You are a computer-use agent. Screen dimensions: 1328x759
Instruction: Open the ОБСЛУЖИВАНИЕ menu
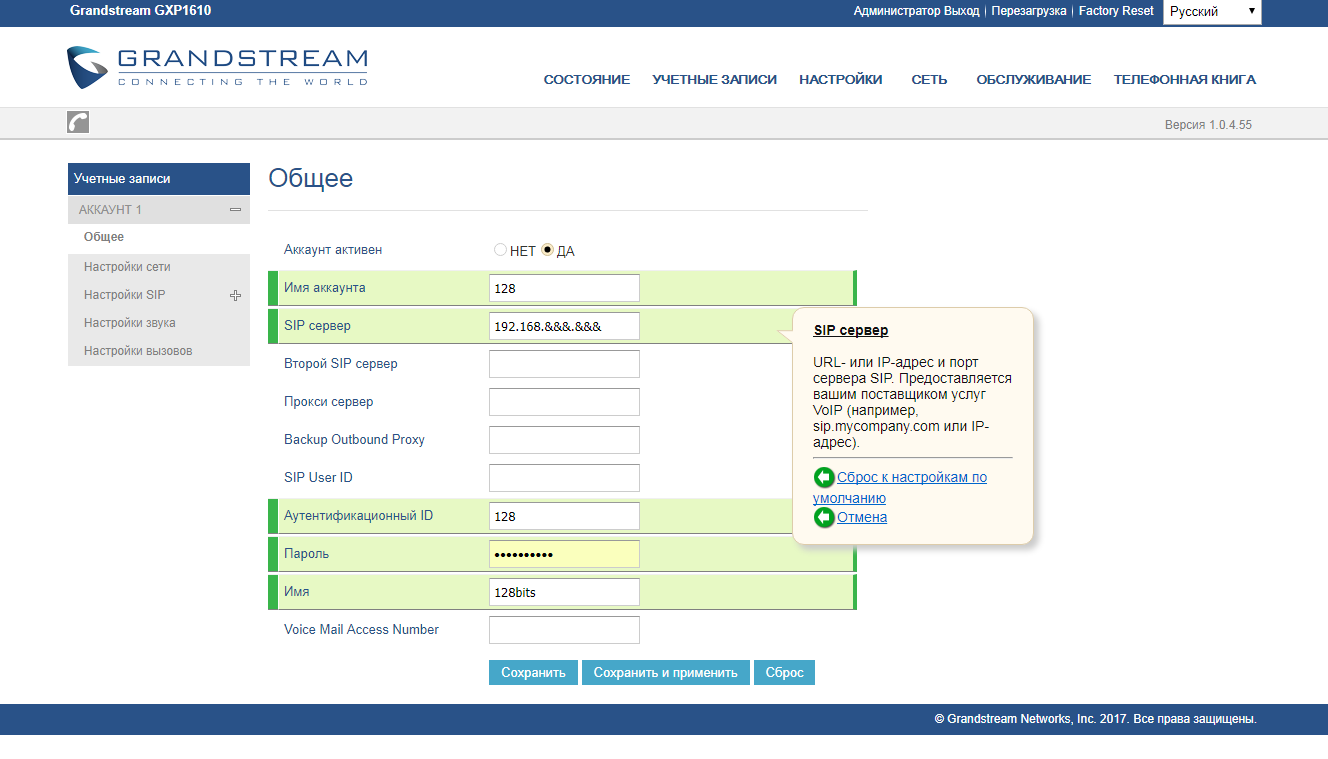point(1034,80)
